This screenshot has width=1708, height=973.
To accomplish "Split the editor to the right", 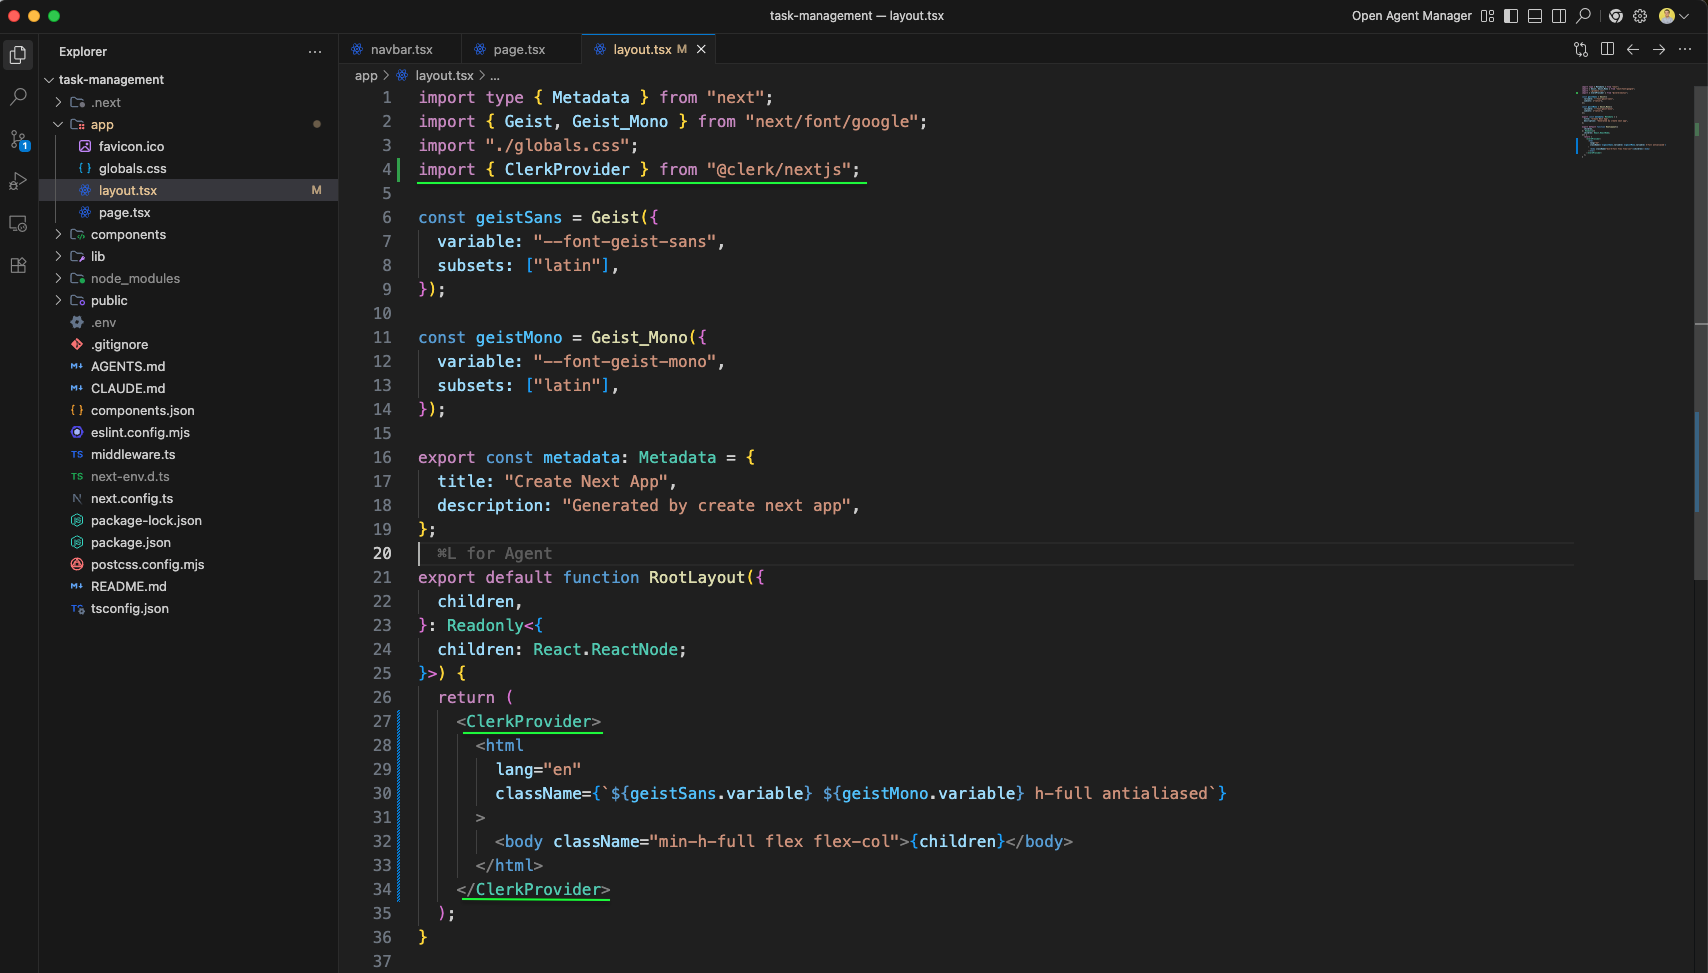I will tap(1607, 49).
